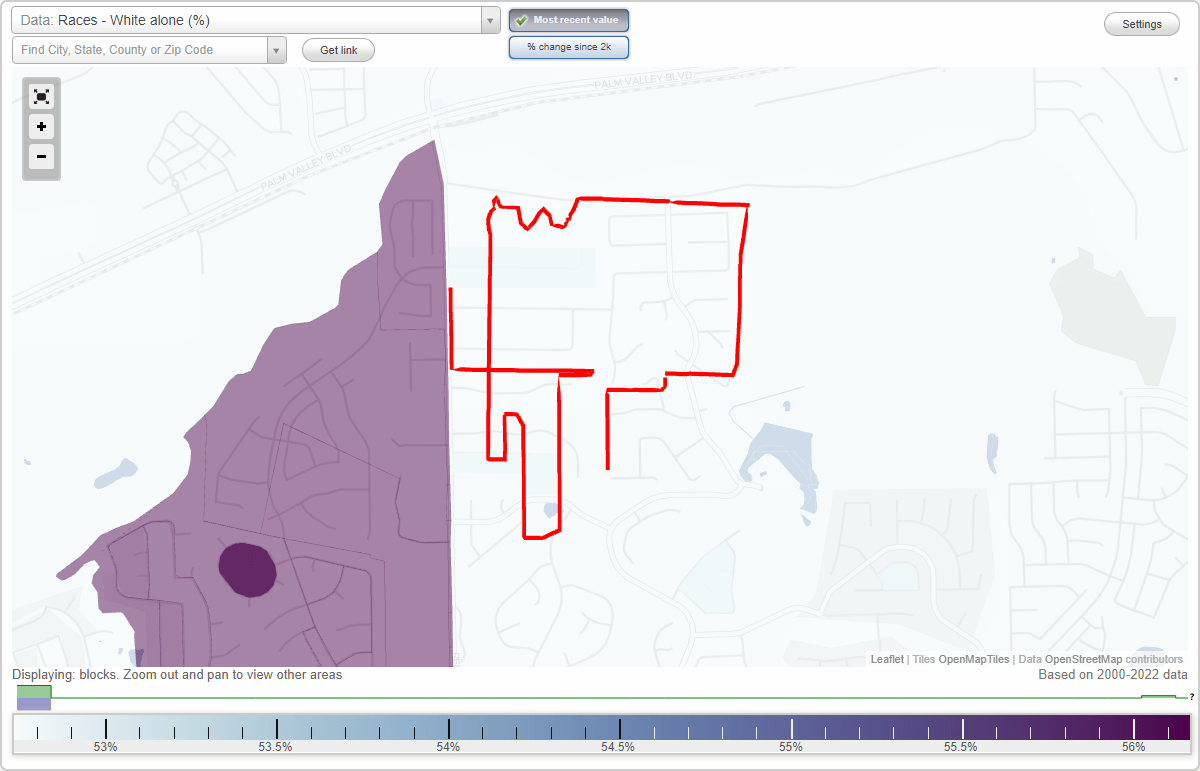Open the OpenMapTiles link
Image resolution: width=1200 pixels, height=771 pixels.
974,659
